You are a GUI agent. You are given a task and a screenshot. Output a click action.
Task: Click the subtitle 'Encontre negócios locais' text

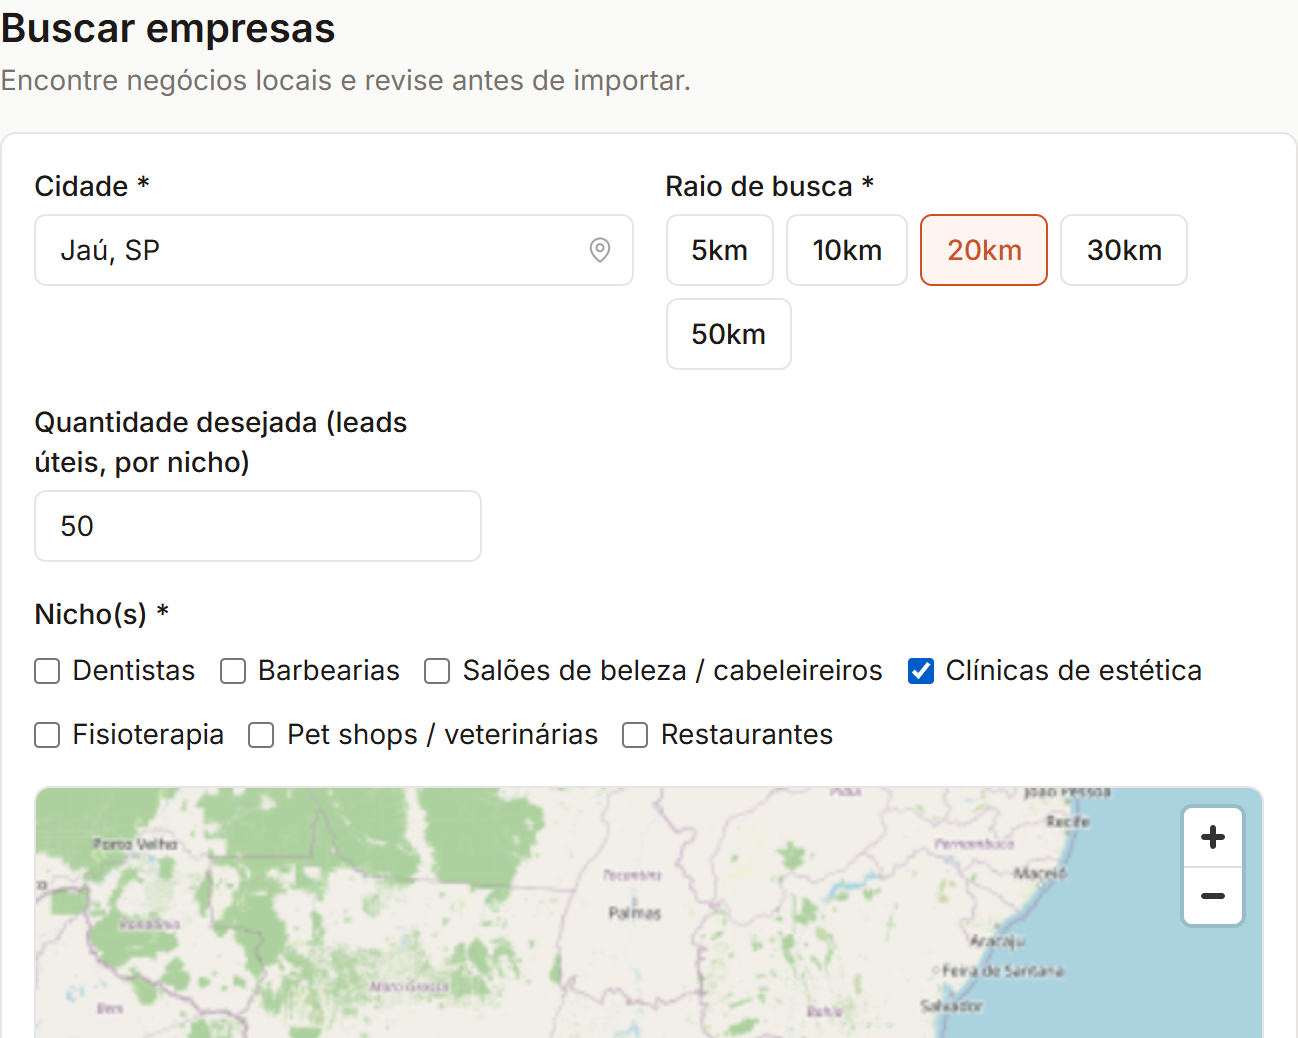[345, 80]
